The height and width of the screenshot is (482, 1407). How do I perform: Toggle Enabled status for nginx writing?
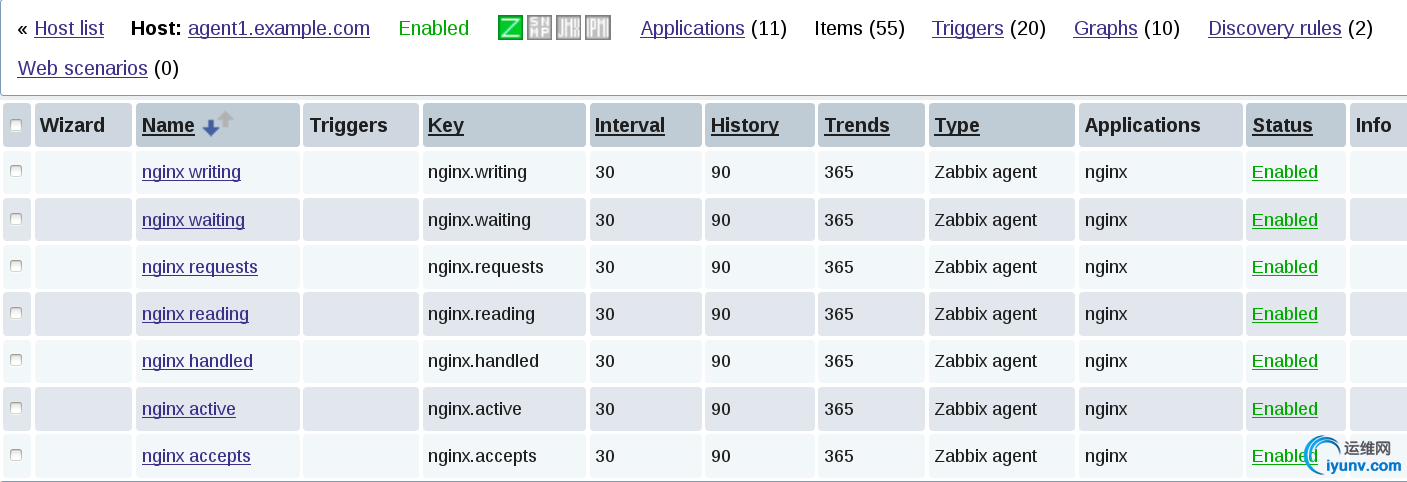coord(1285,172)
